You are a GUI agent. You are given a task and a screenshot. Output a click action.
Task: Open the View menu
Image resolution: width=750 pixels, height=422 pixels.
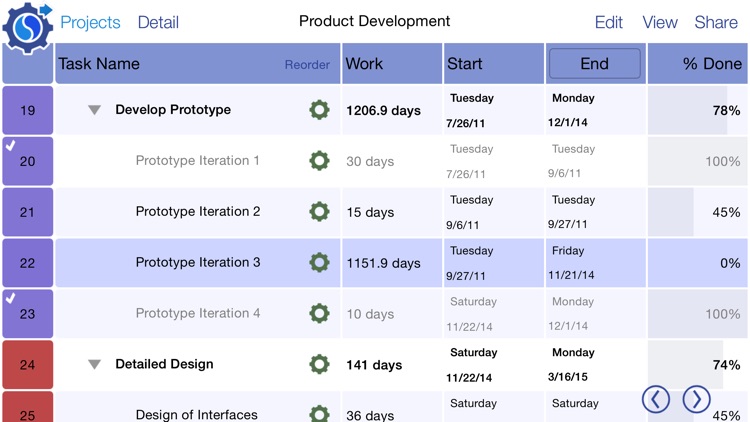coord(660,22)
